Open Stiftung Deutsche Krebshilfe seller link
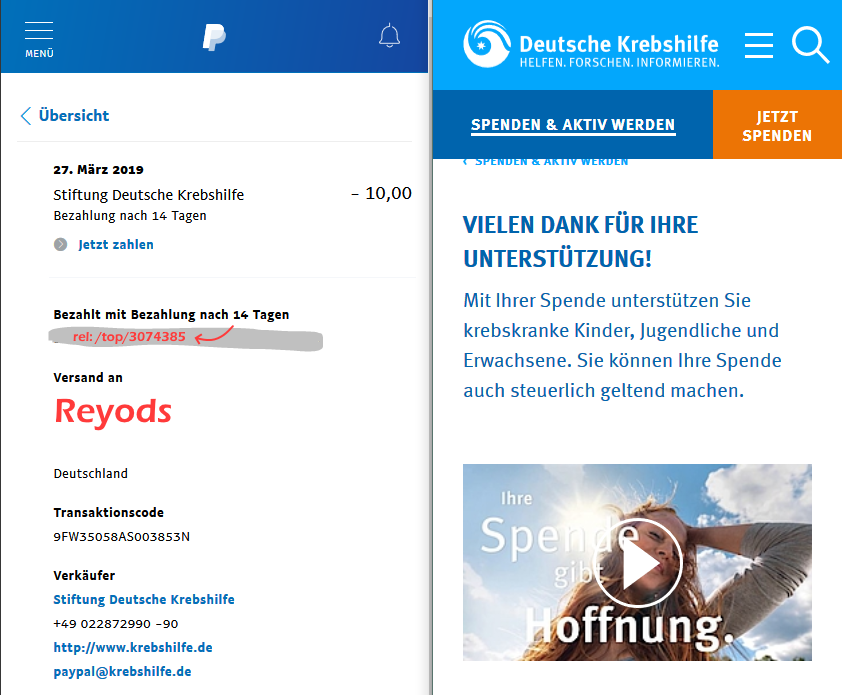 [144, 599]
